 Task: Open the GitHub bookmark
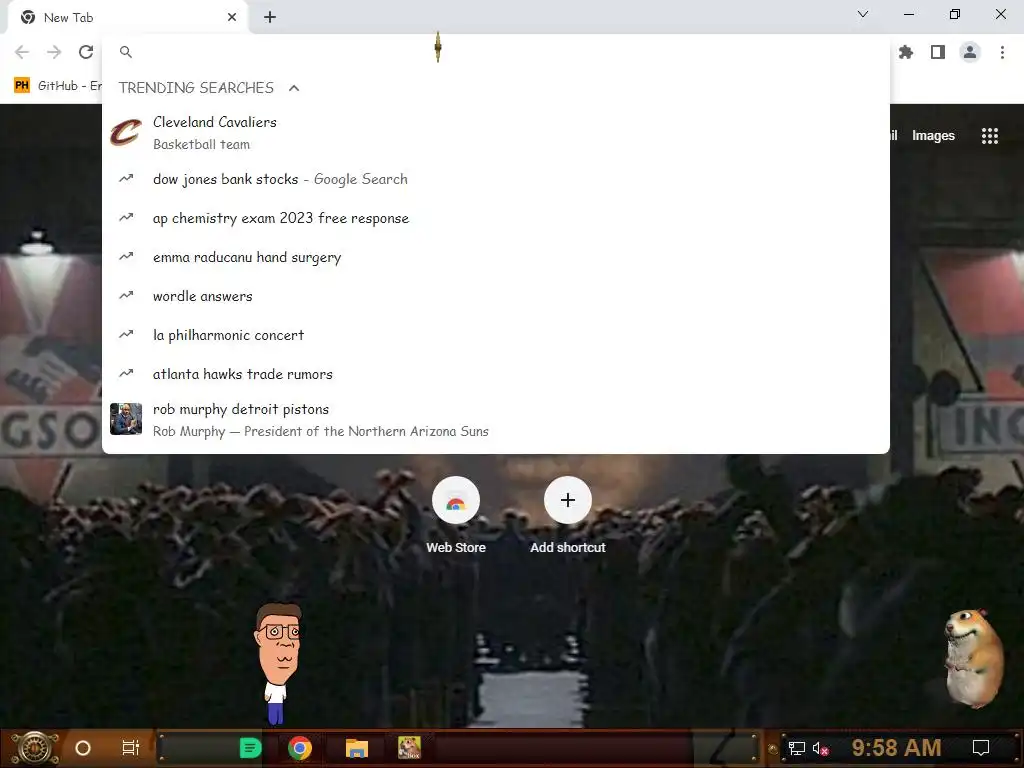pos(59,86)
